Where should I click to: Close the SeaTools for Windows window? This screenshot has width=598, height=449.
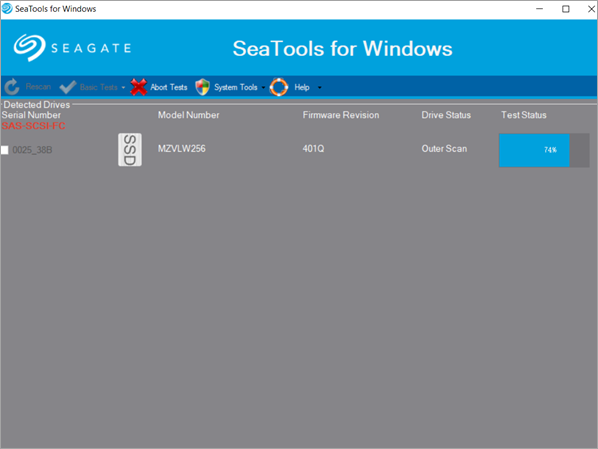point(591,9)
